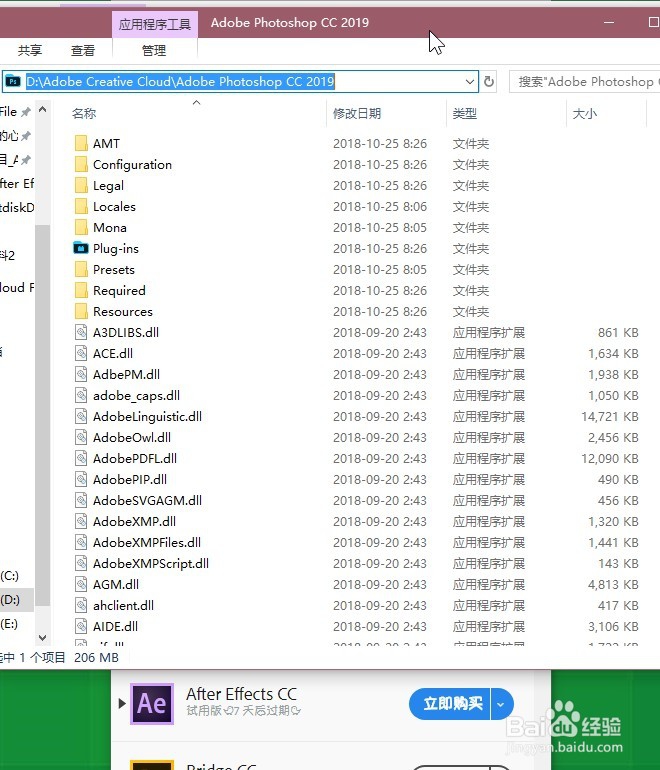Click the 2018-10-25 8:06 date of Locales
The width and height of the screenshot is (660, 770).
click(380, 206)
